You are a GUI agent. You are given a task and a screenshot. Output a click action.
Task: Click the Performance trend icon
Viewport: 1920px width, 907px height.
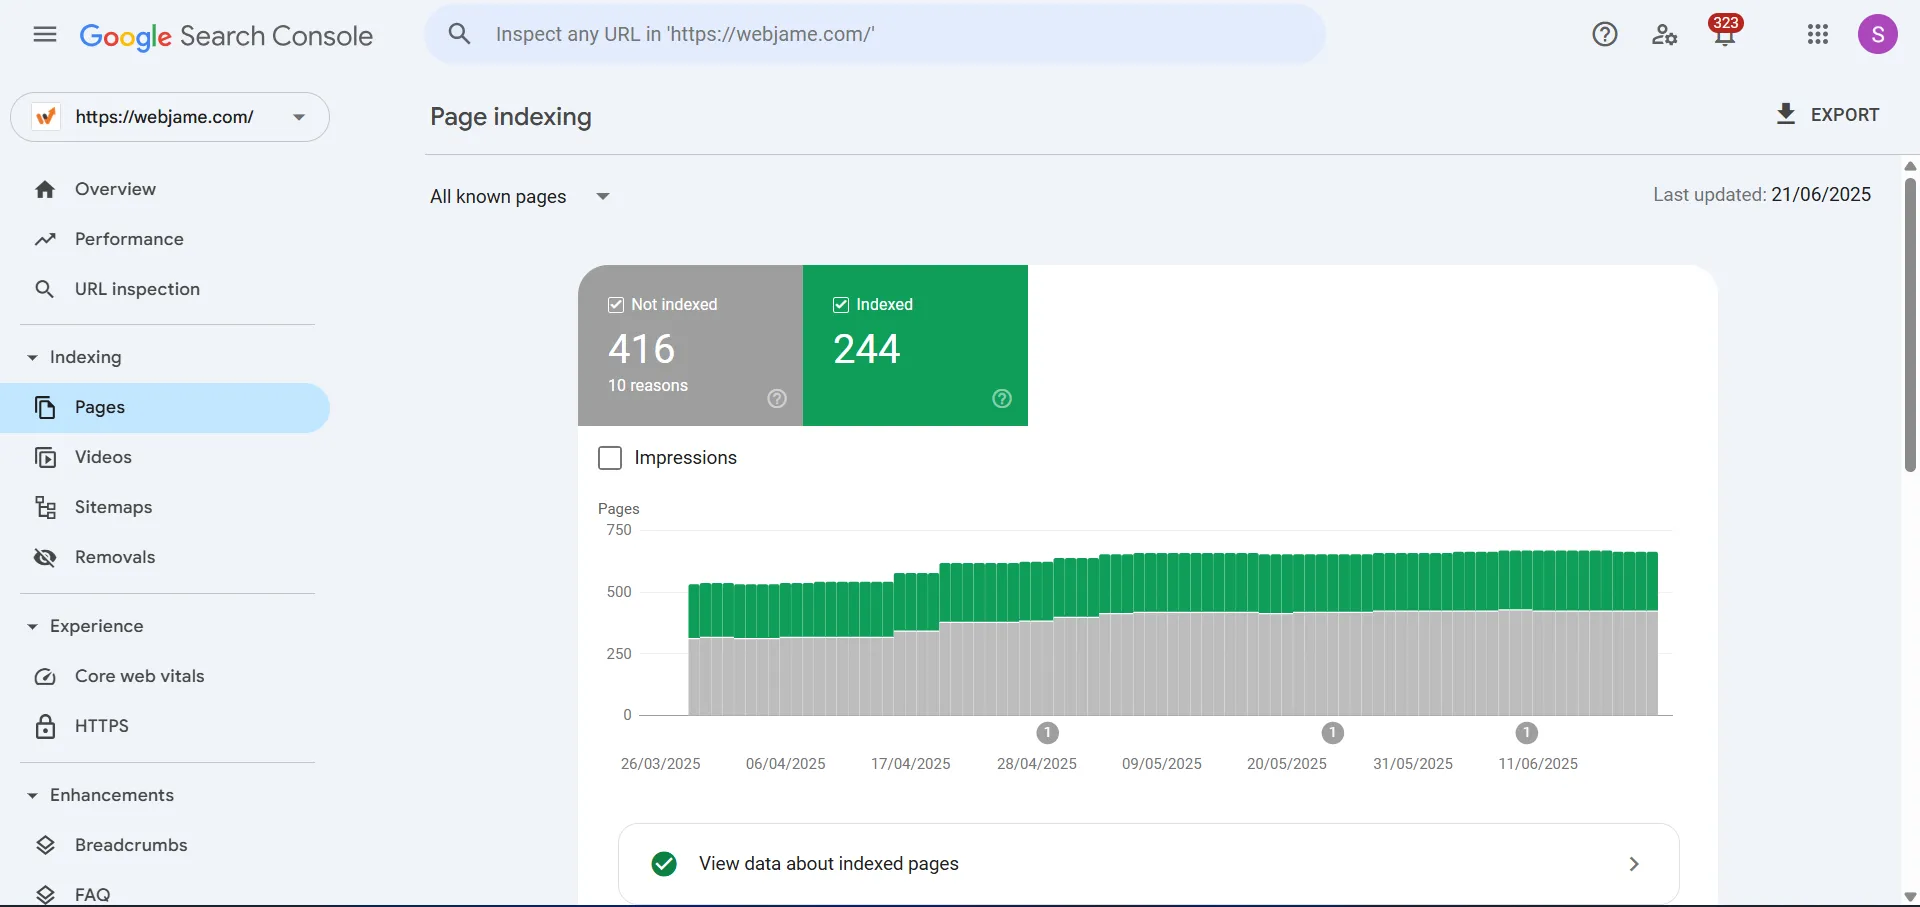tap(45, 240)
